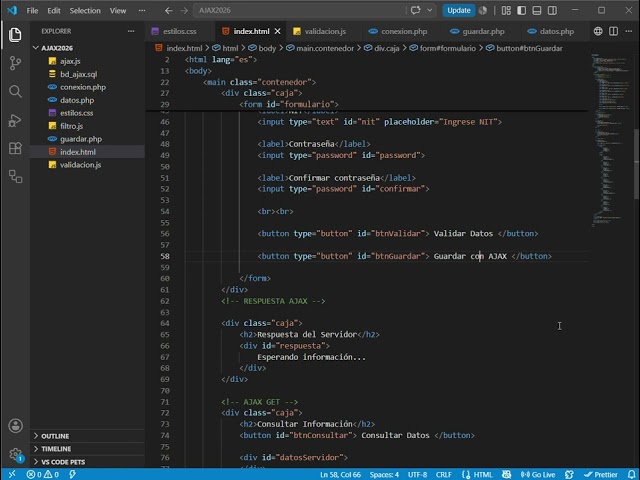
Task: Close the index.html tab
Action: point(278,31)
